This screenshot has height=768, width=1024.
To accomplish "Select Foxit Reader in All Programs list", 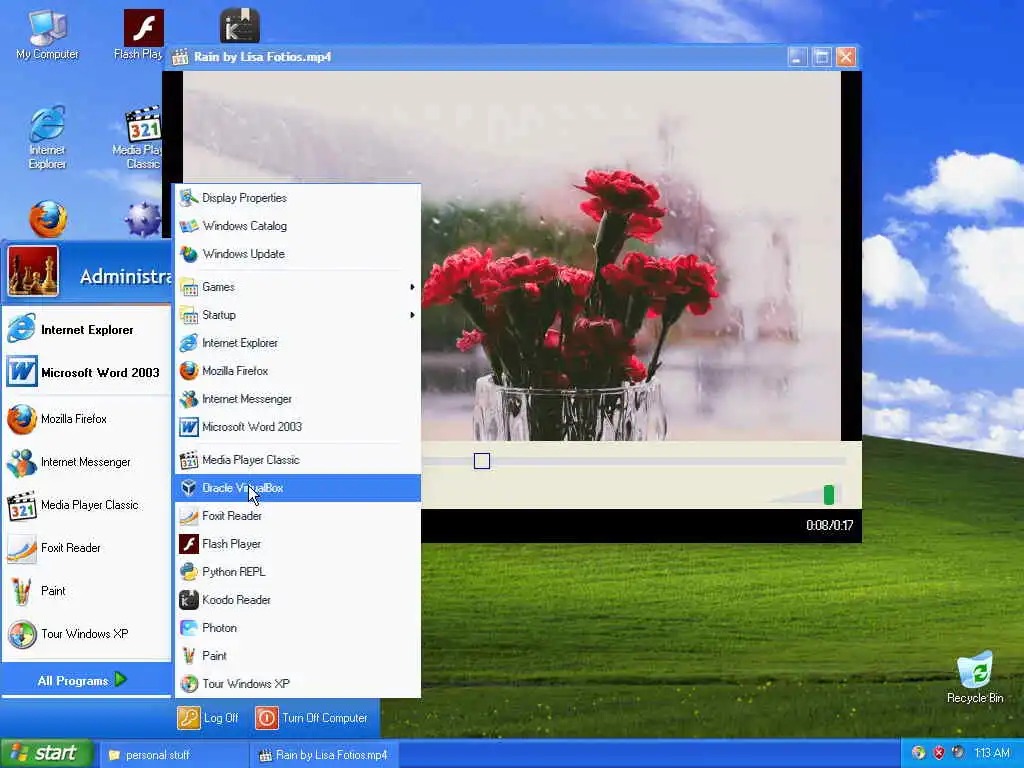I will coord(298,516).
